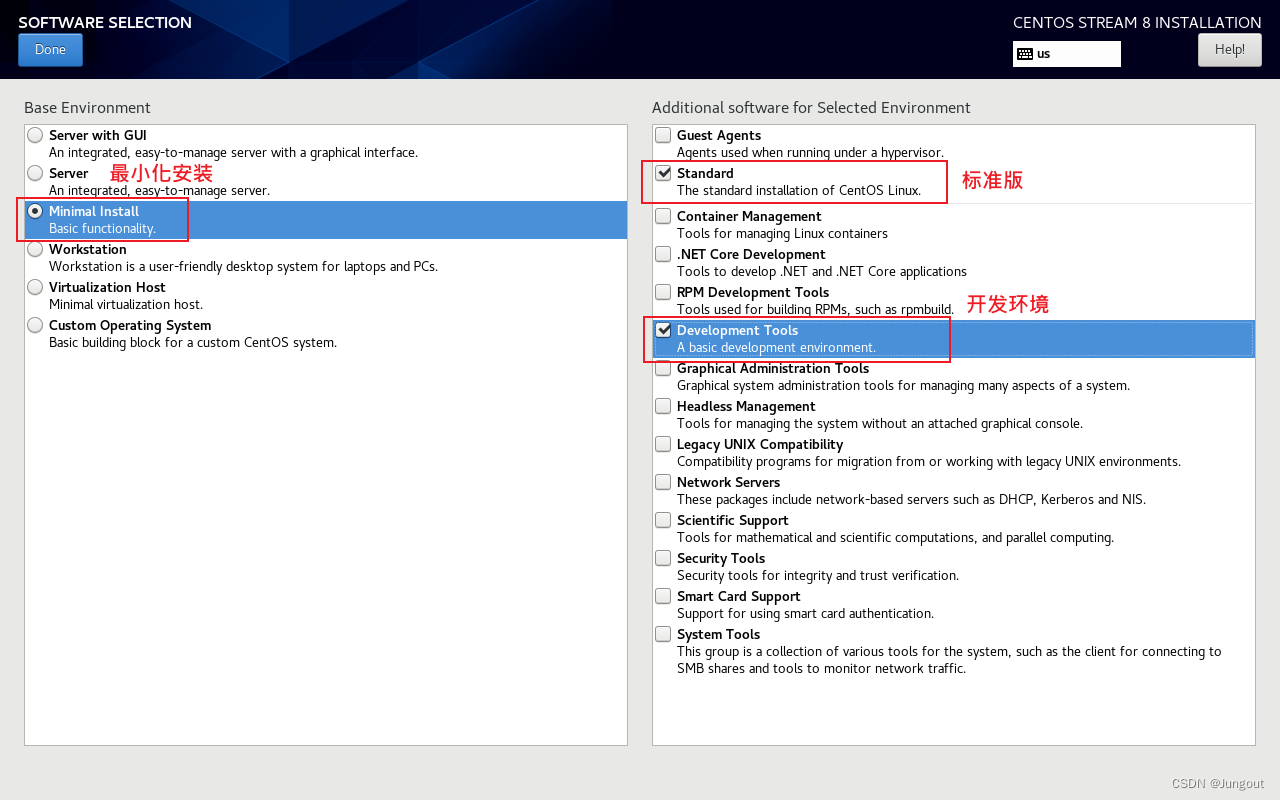Tick the .NET Core Development checkbox
Image resolution: width=1280 pixels, height=800 pixels.
pyautogui.click(x=663, y=254)
